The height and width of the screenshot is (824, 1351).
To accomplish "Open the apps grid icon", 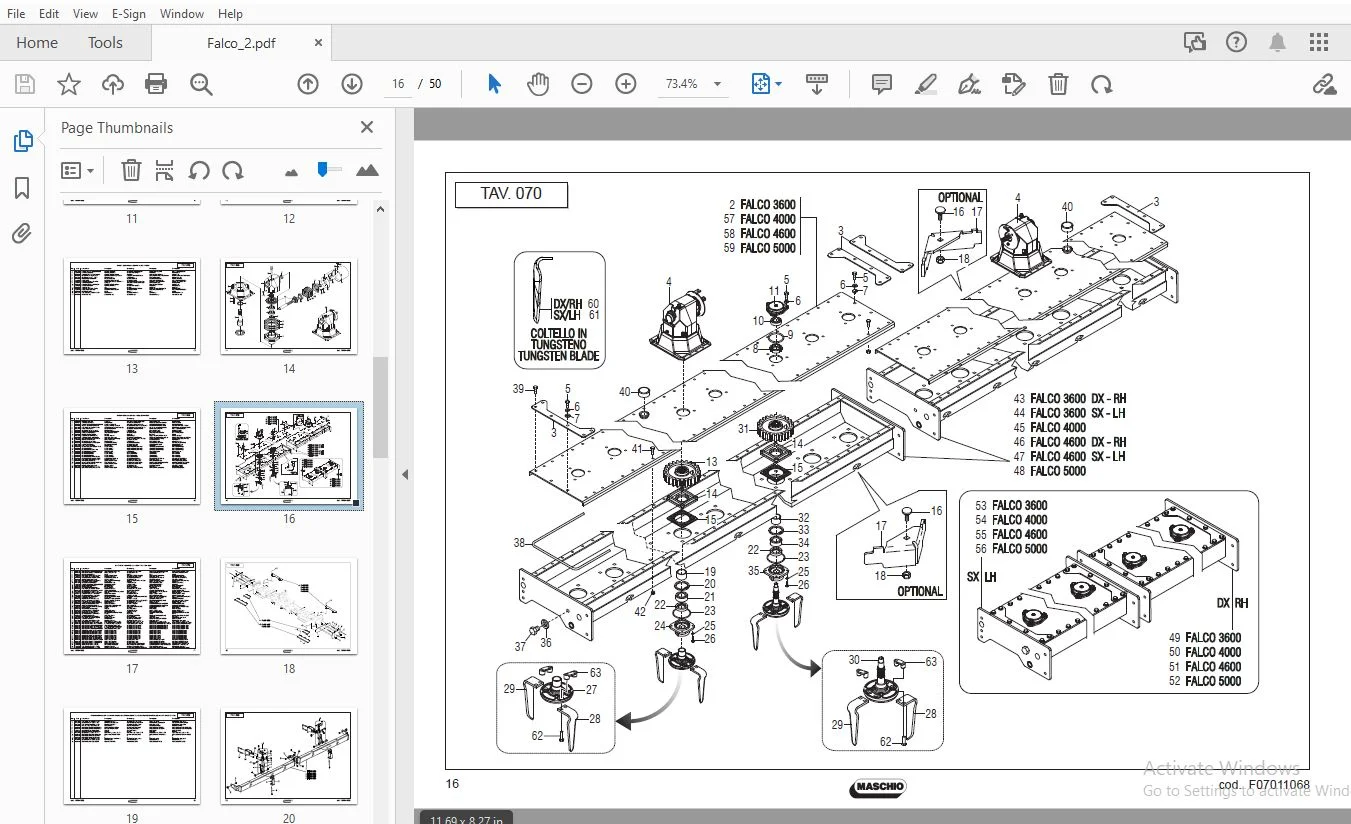I will click(x=1319, y=42).
